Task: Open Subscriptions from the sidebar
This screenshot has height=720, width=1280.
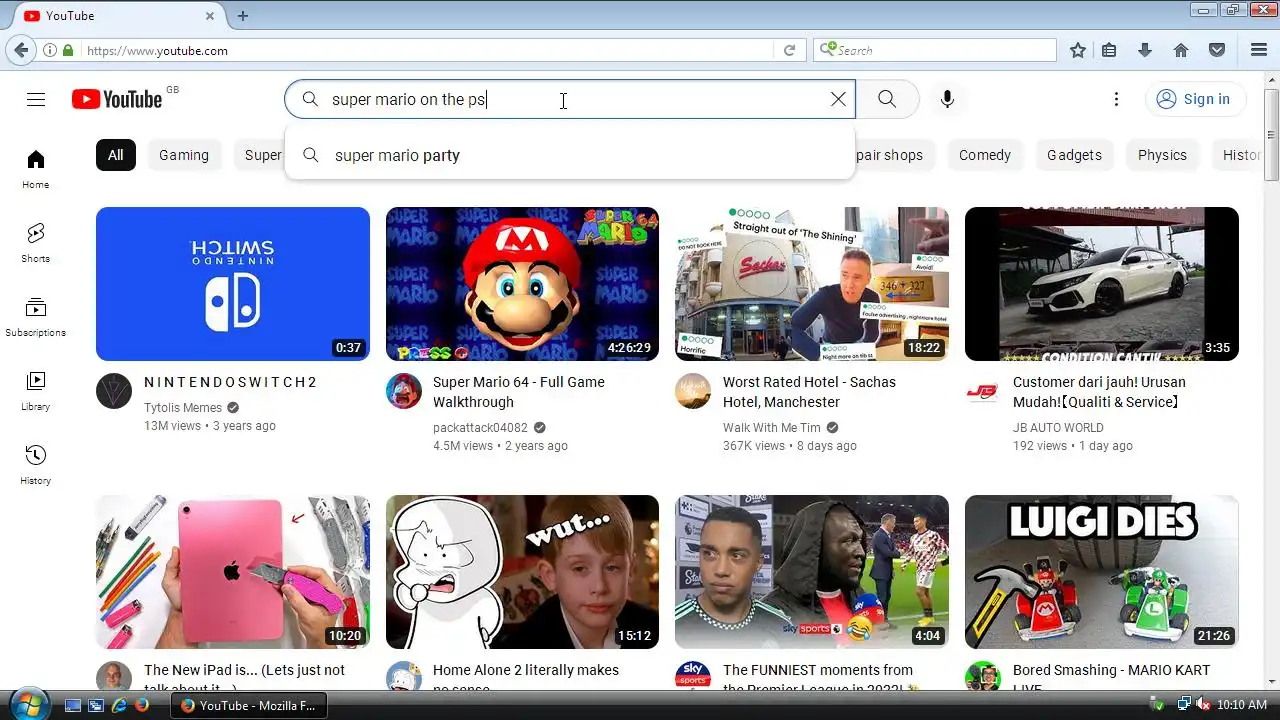Action: pos(36,317)
